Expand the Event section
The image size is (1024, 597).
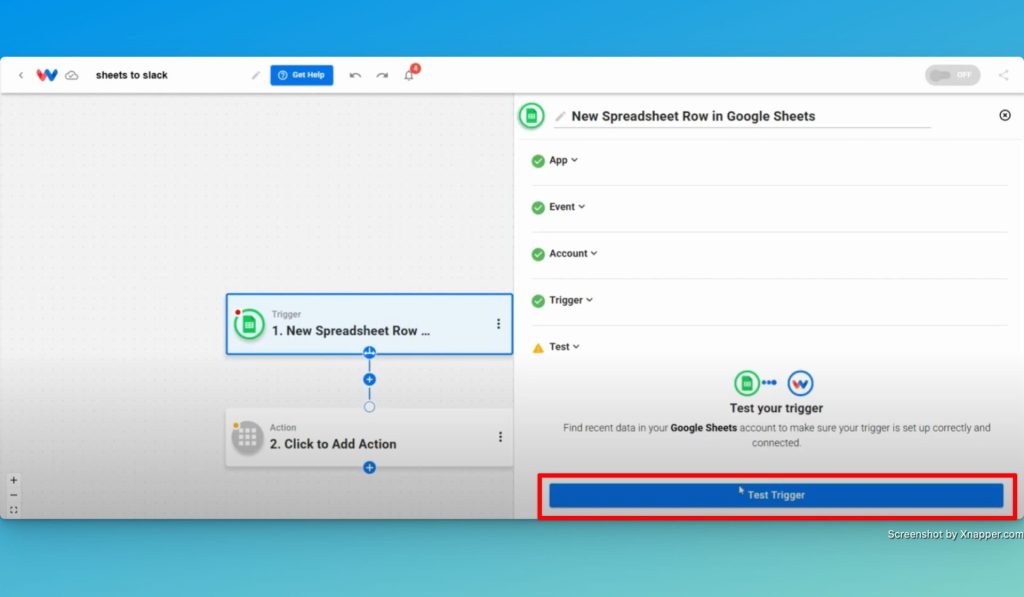click(567, 207)
